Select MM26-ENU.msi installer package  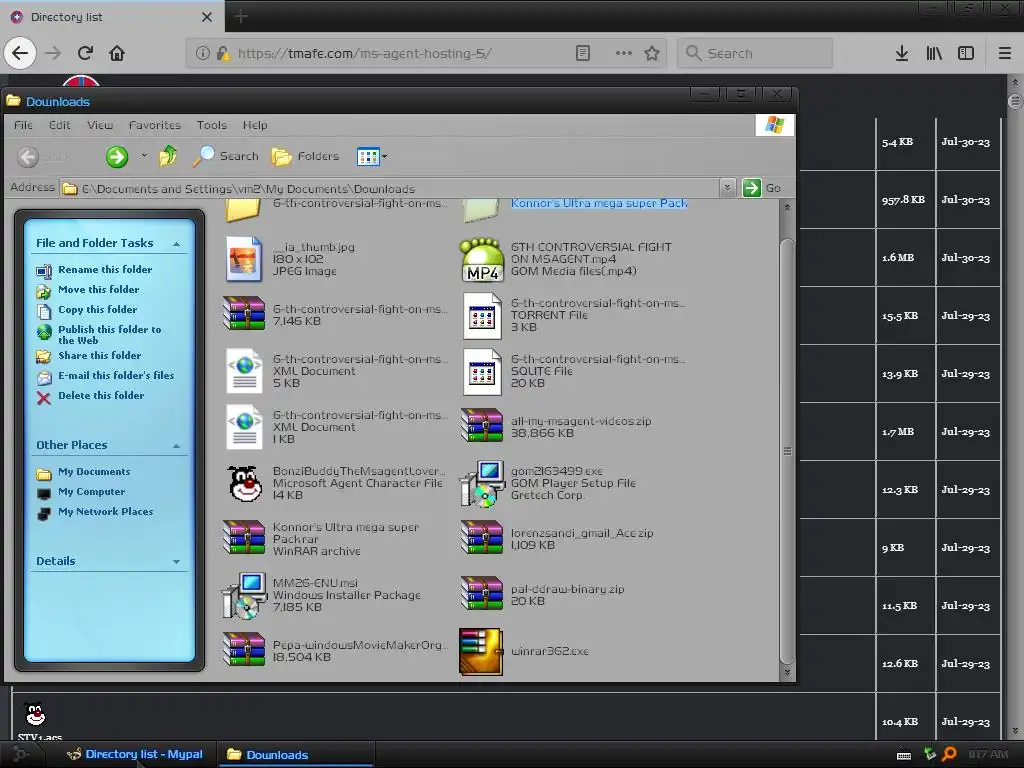pos(244,595)
